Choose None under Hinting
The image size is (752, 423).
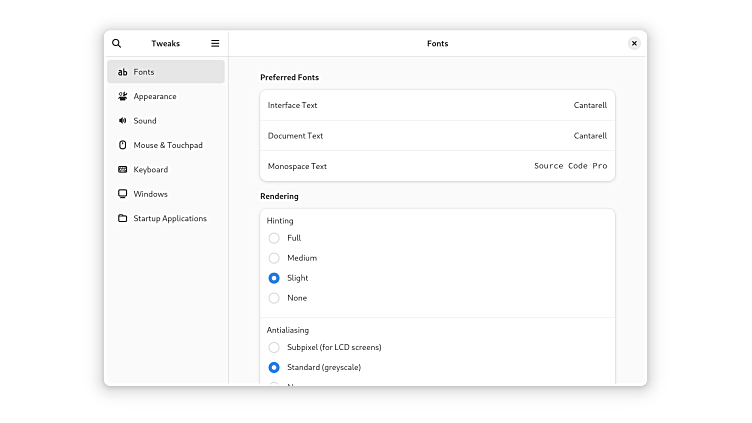(274, 298)
